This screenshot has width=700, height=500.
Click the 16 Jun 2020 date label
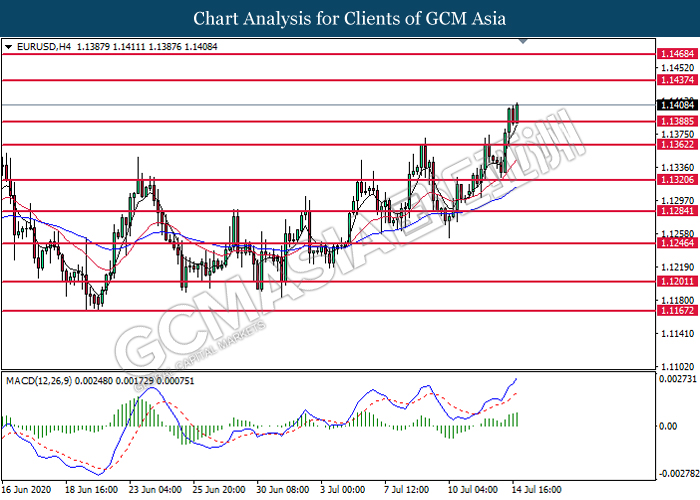(x=26, y=489)
